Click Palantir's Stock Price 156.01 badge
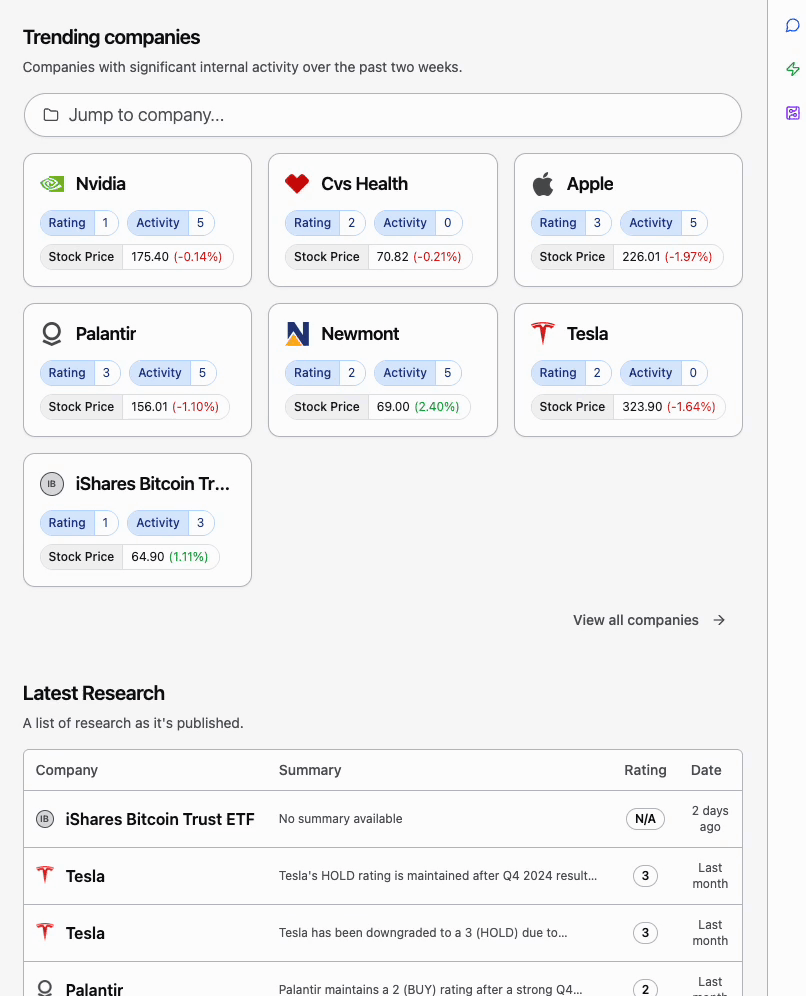The height and width of the screenshot is (996, 806). tap(135, 407)
